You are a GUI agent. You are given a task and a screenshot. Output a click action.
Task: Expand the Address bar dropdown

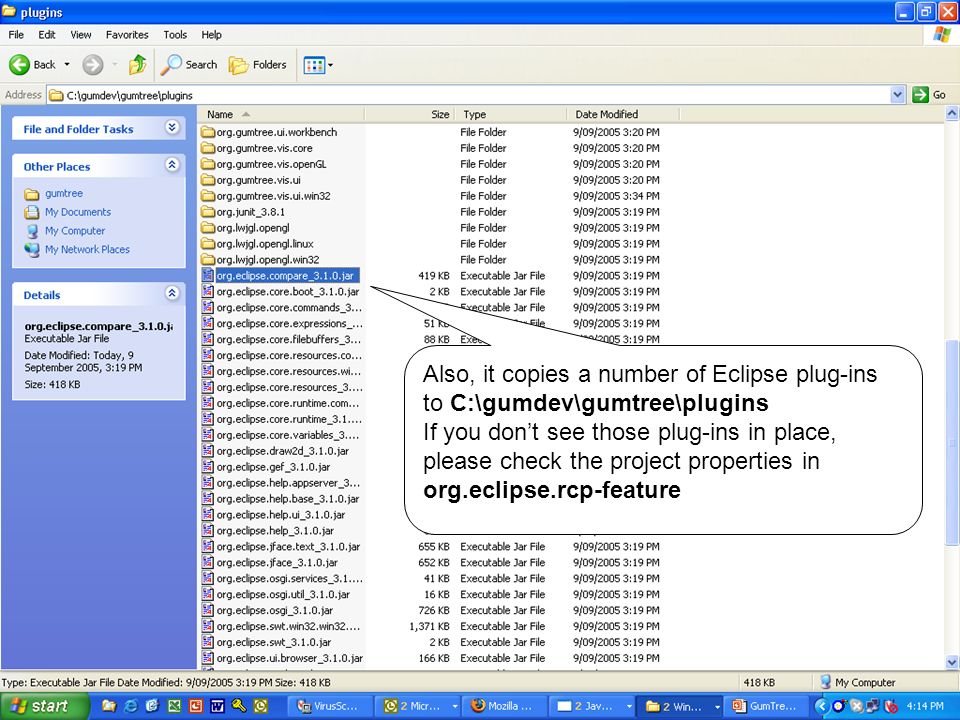click(897, 95)
